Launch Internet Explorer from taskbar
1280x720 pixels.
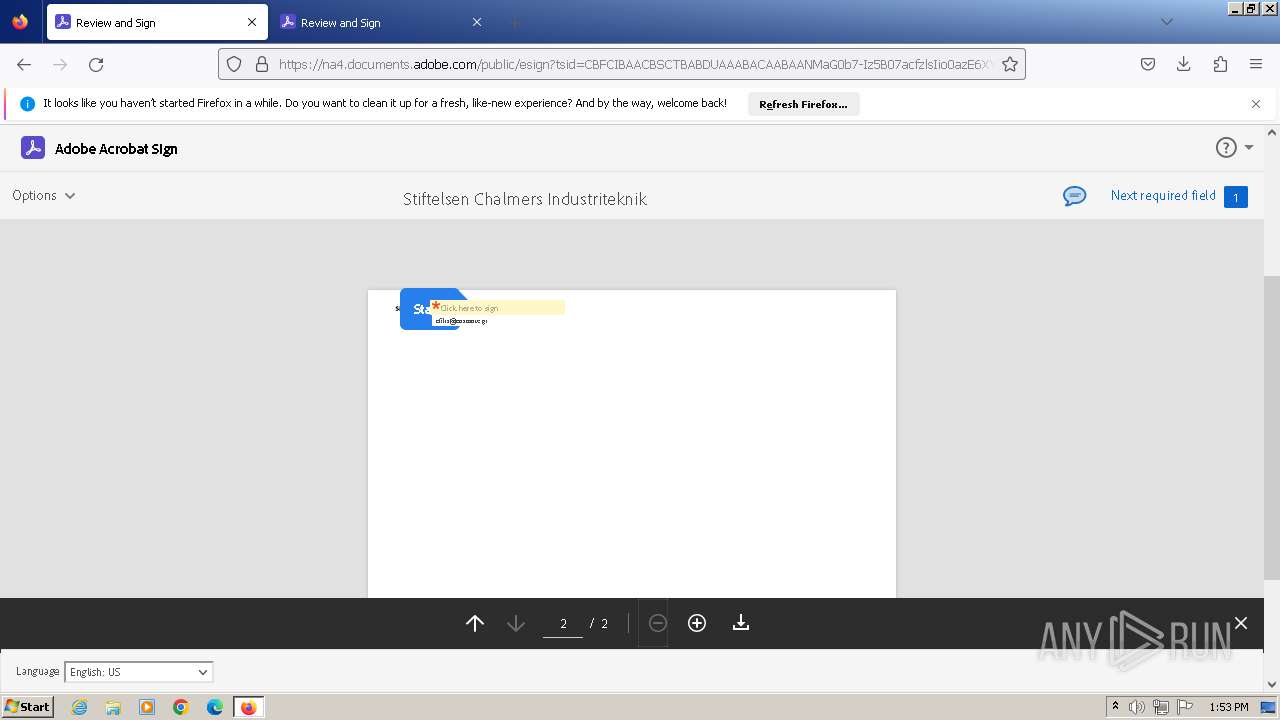click(79, 707)
